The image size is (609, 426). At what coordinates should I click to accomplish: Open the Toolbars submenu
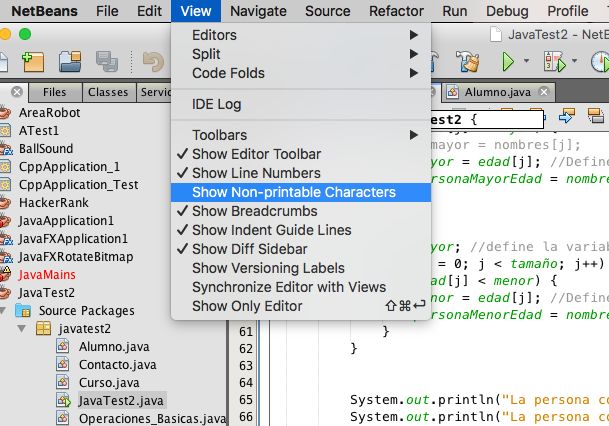coord(301,135)
